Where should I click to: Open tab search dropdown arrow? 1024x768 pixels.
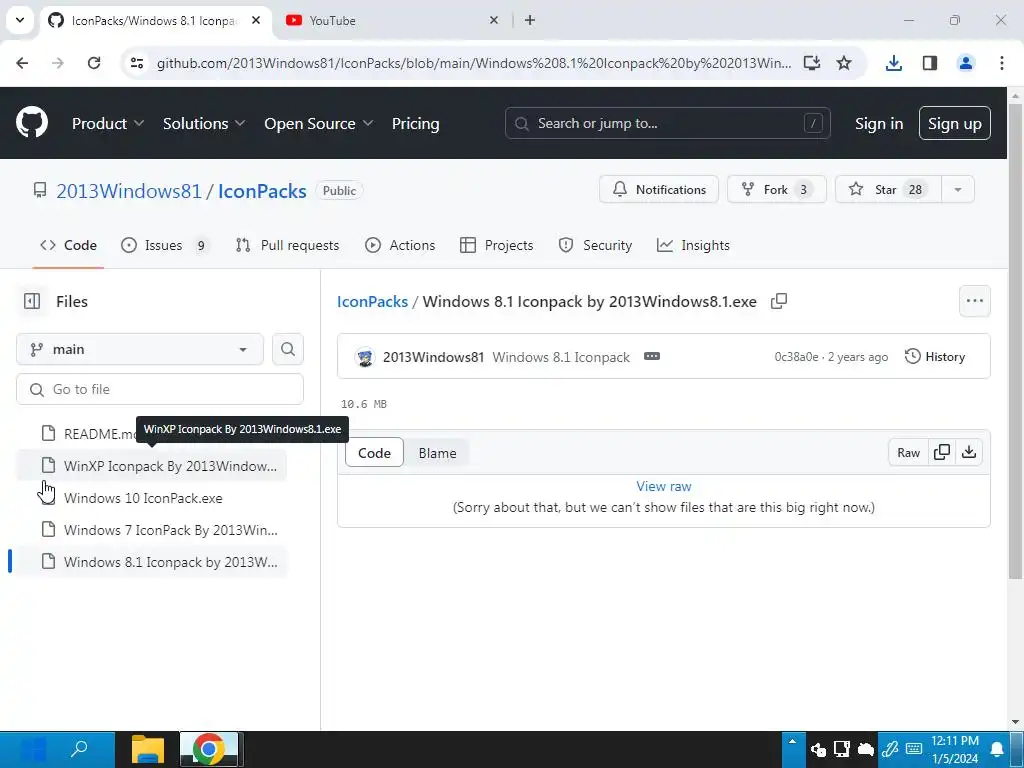pyautogui.click(x=20, y=20)
